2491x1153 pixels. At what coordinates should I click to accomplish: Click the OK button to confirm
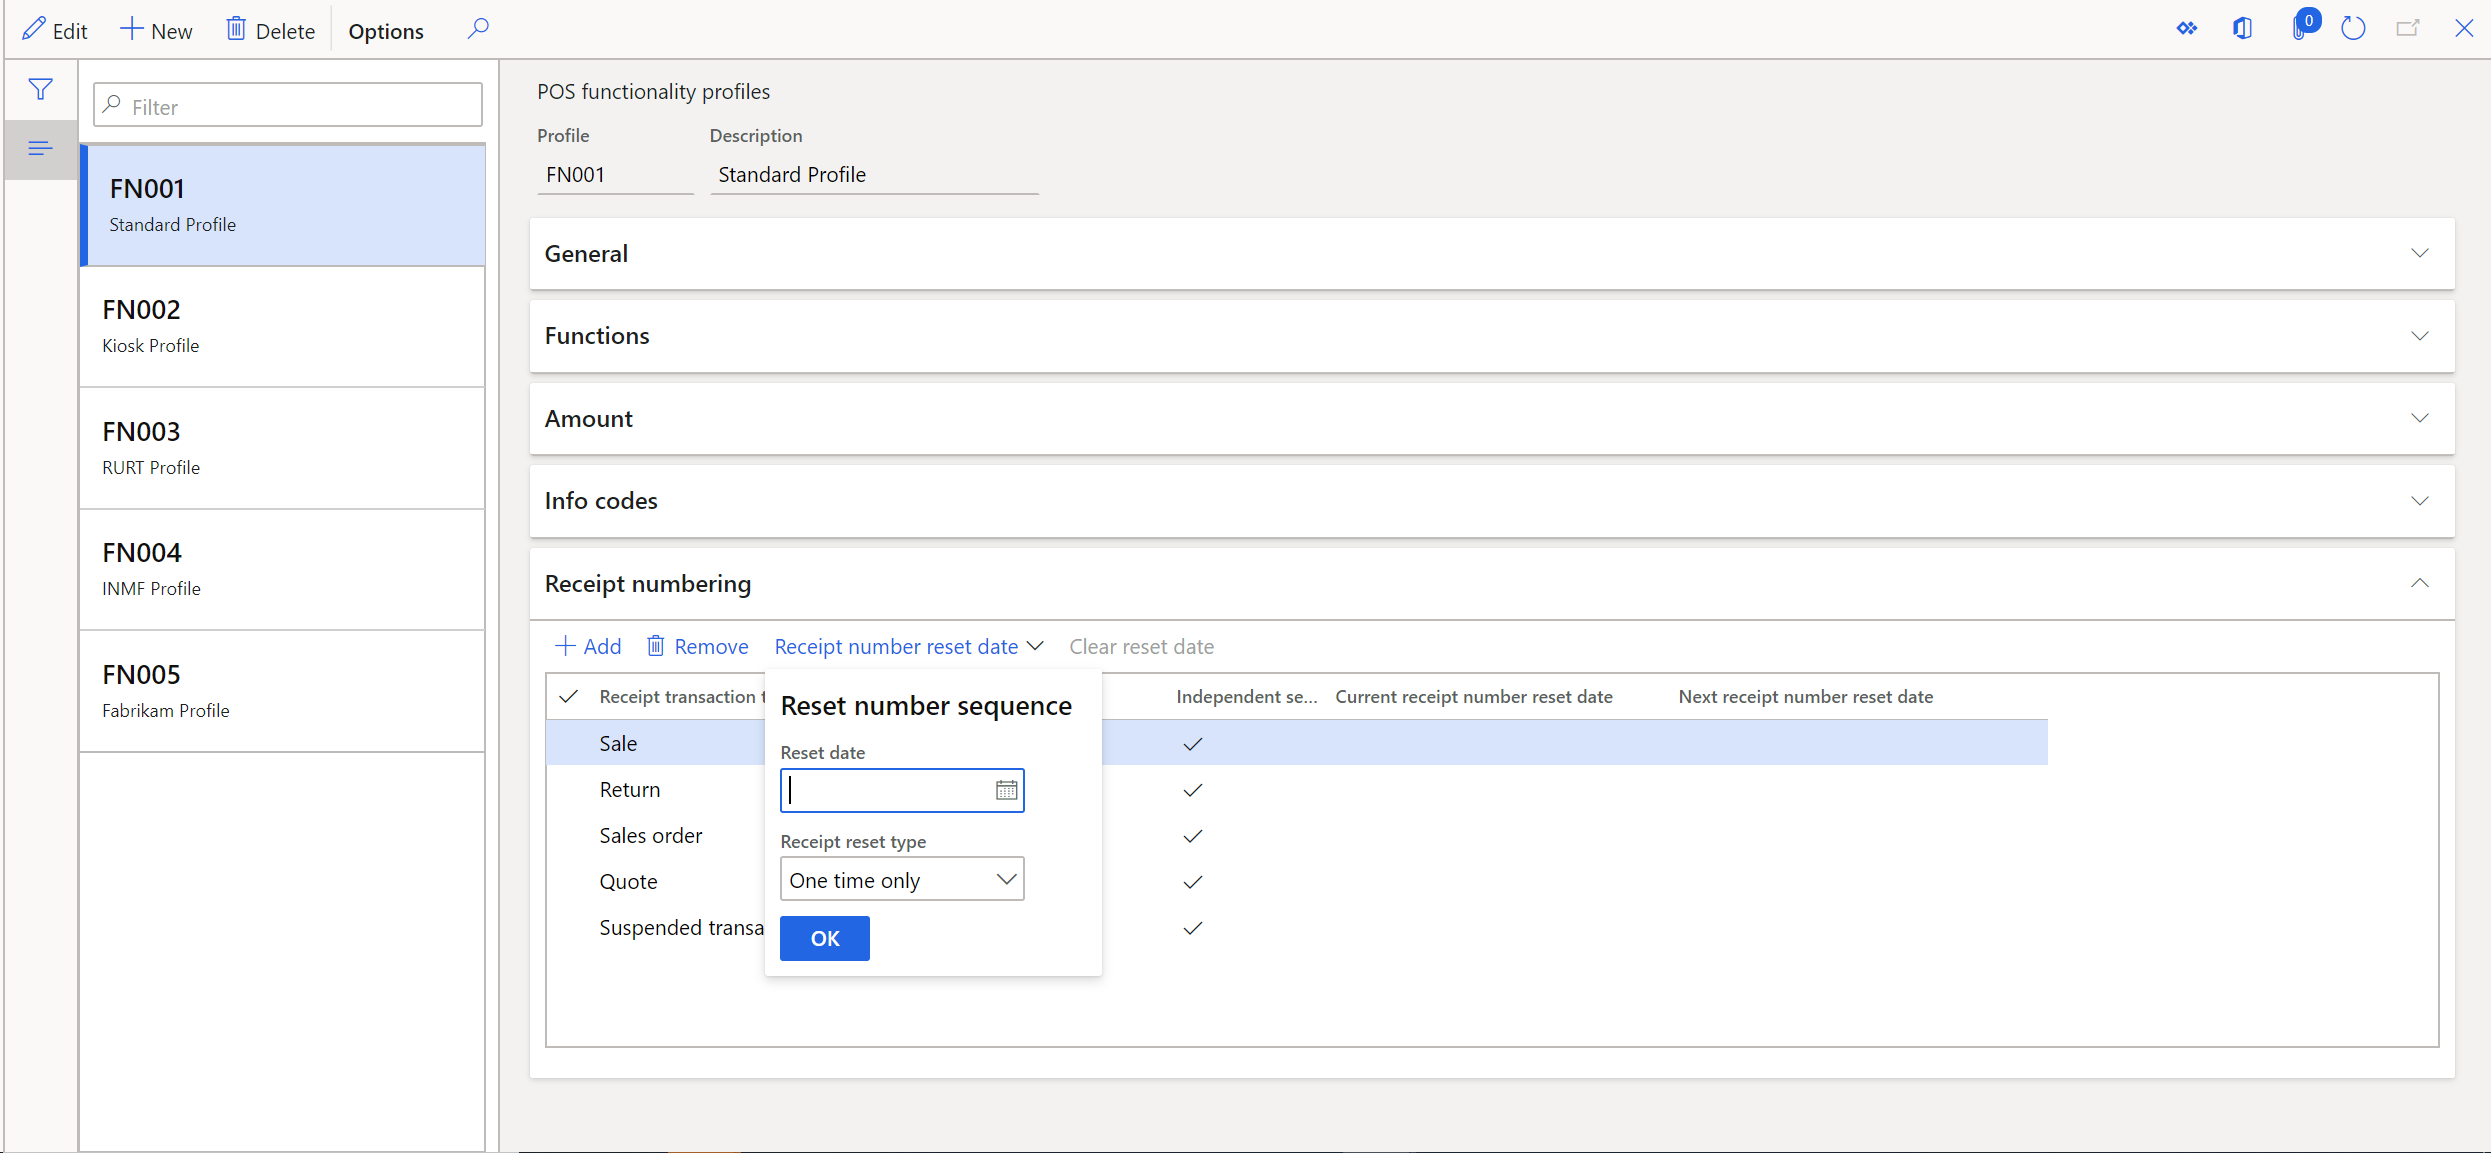826,937
